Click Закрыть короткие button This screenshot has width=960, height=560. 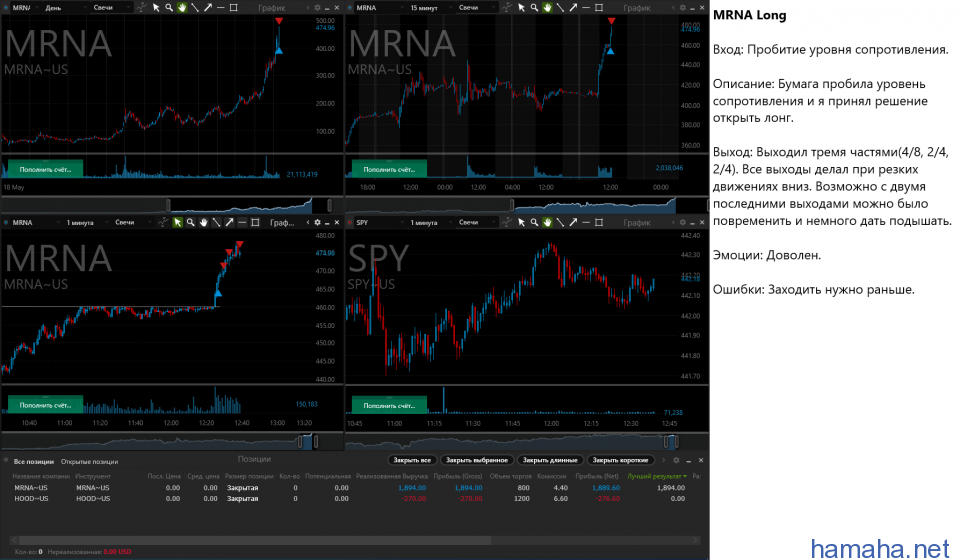[620, 460]
